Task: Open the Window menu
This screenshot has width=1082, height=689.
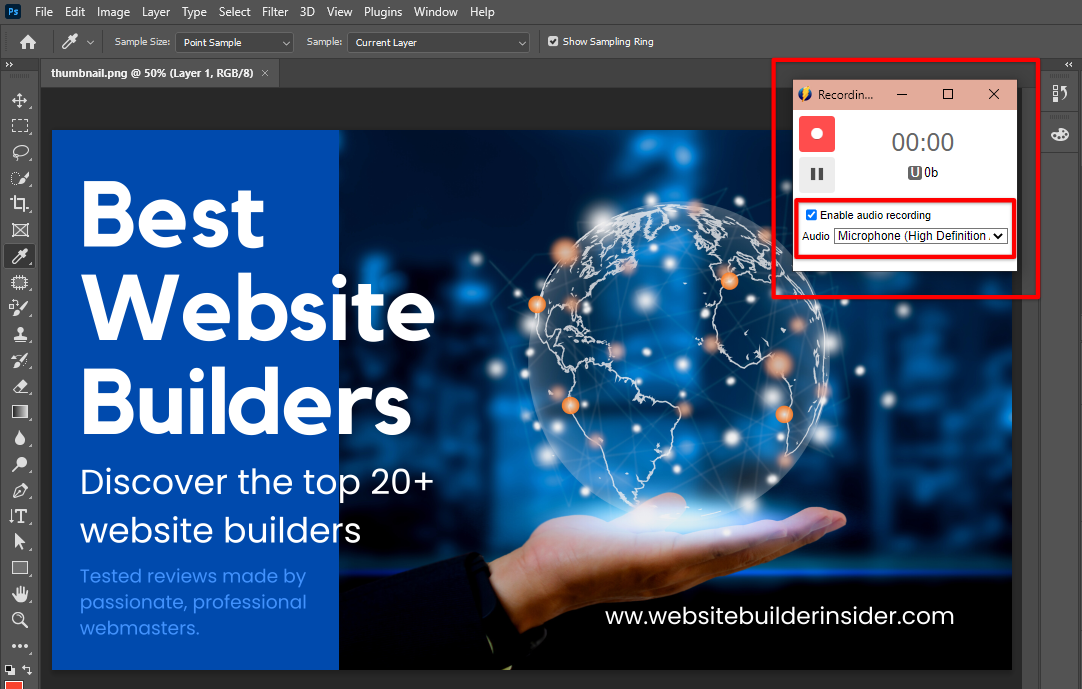Action: (x=435, y=12)
